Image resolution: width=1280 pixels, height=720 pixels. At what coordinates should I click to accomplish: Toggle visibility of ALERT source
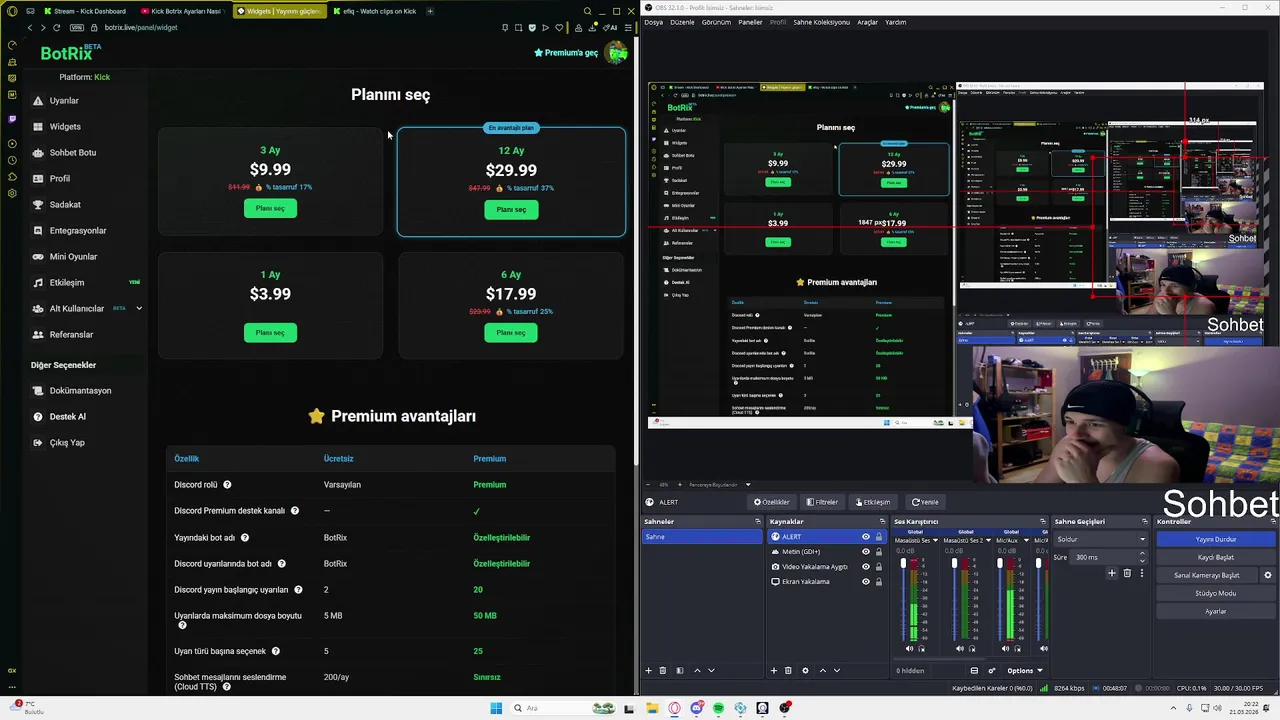coord(866,537)
